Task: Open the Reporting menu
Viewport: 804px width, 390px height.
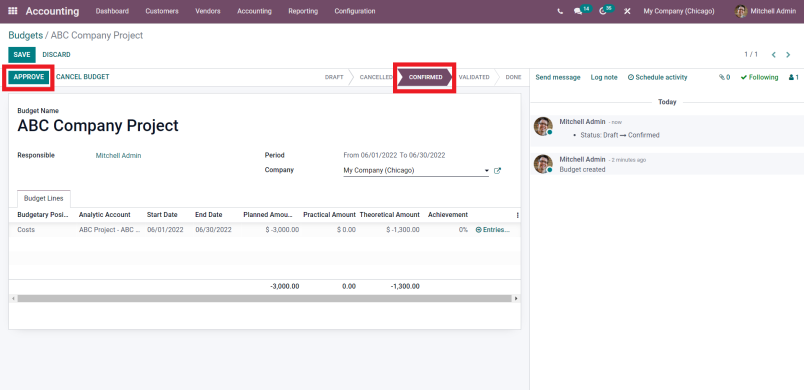Action: tap(303, 11)
